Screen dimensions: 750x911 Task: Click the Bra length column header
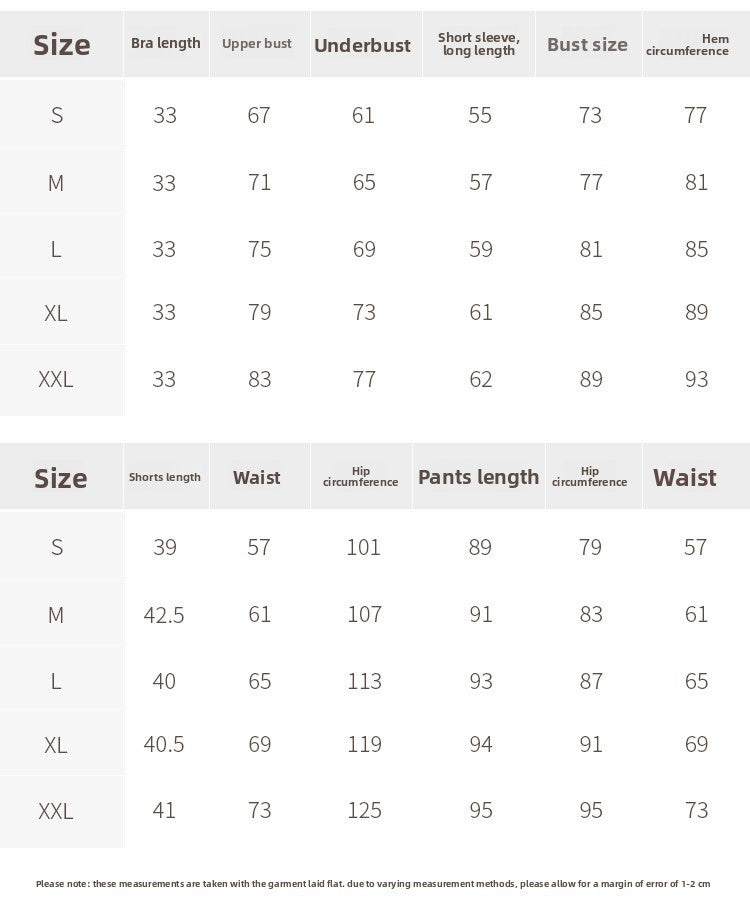(166, 44)
